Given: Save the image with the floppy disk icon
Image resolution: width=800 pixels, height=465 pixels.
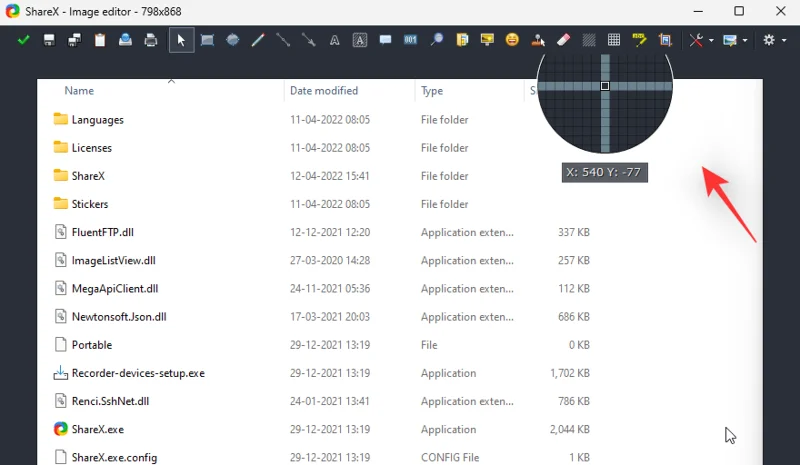Looking at the screenshot, I should 49,40.
